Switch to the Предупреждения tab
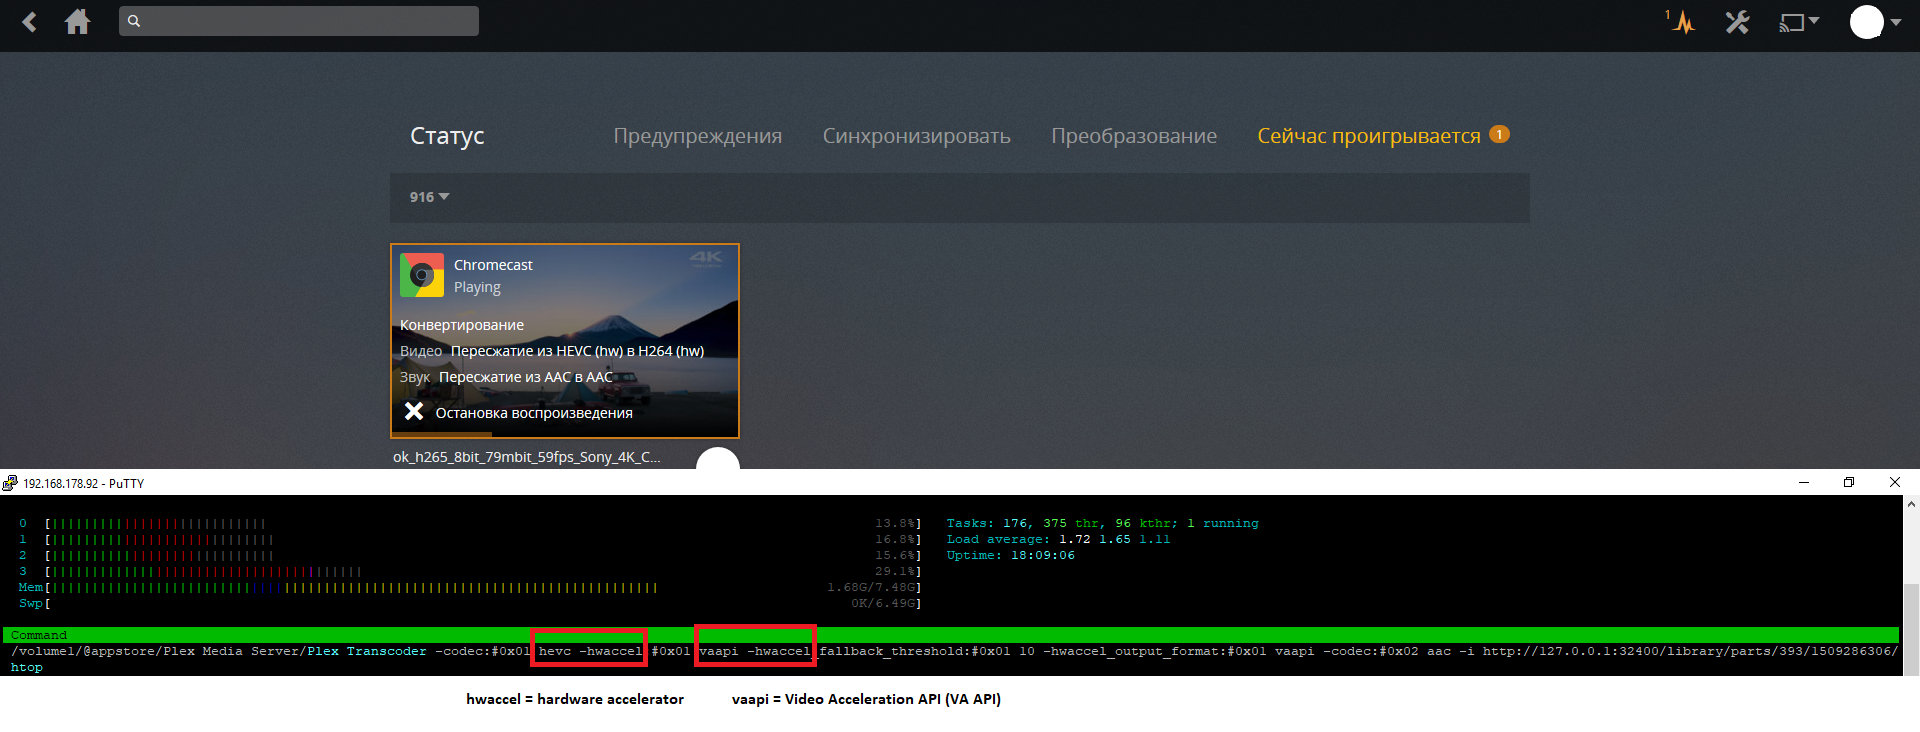 click(x=697, y=136)
